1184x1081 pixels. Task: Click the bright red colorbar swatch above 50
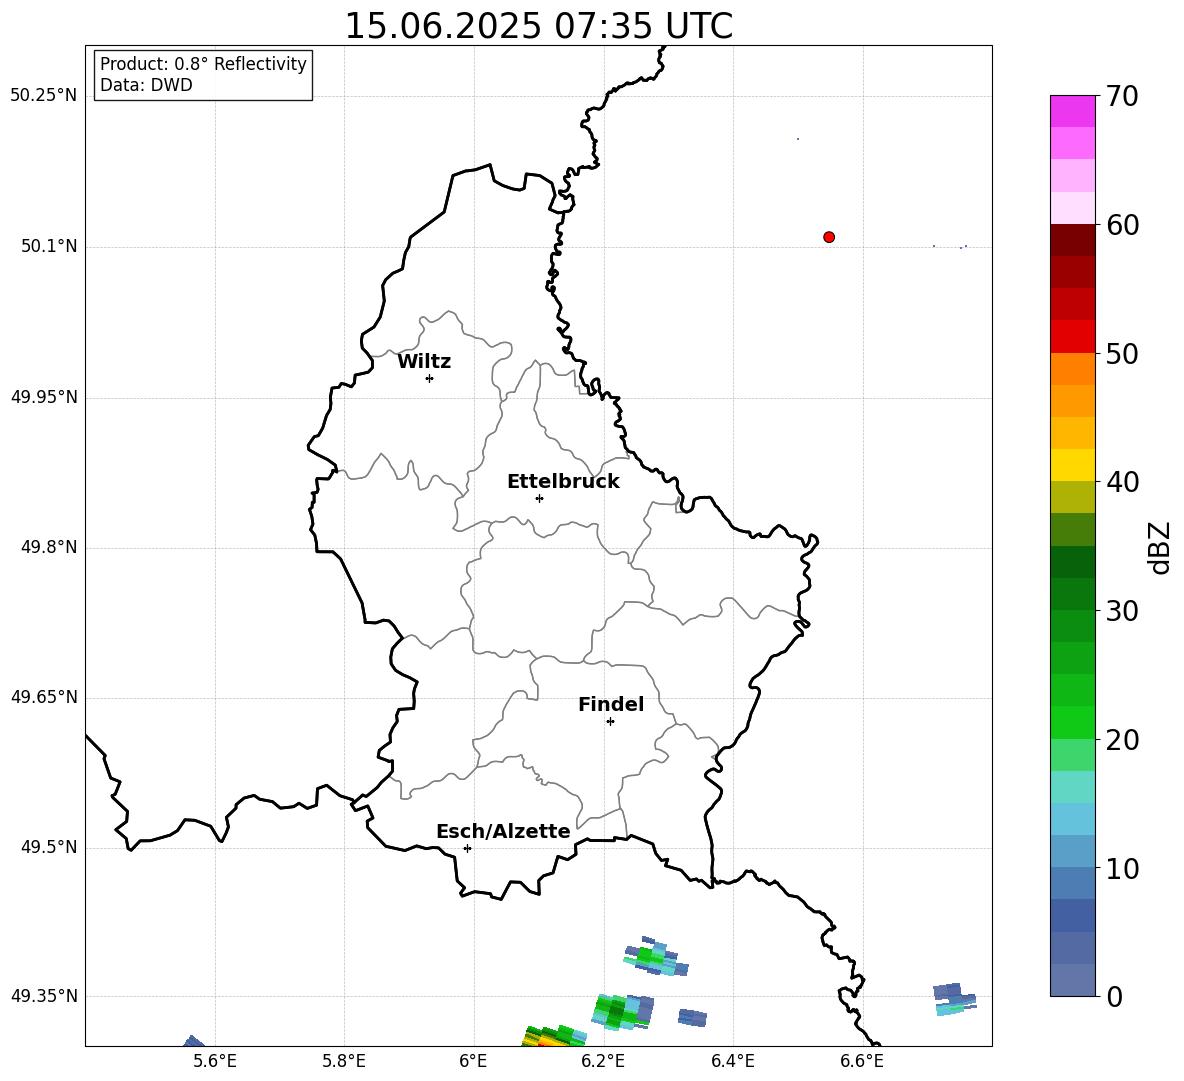(x=1073, y=337)
